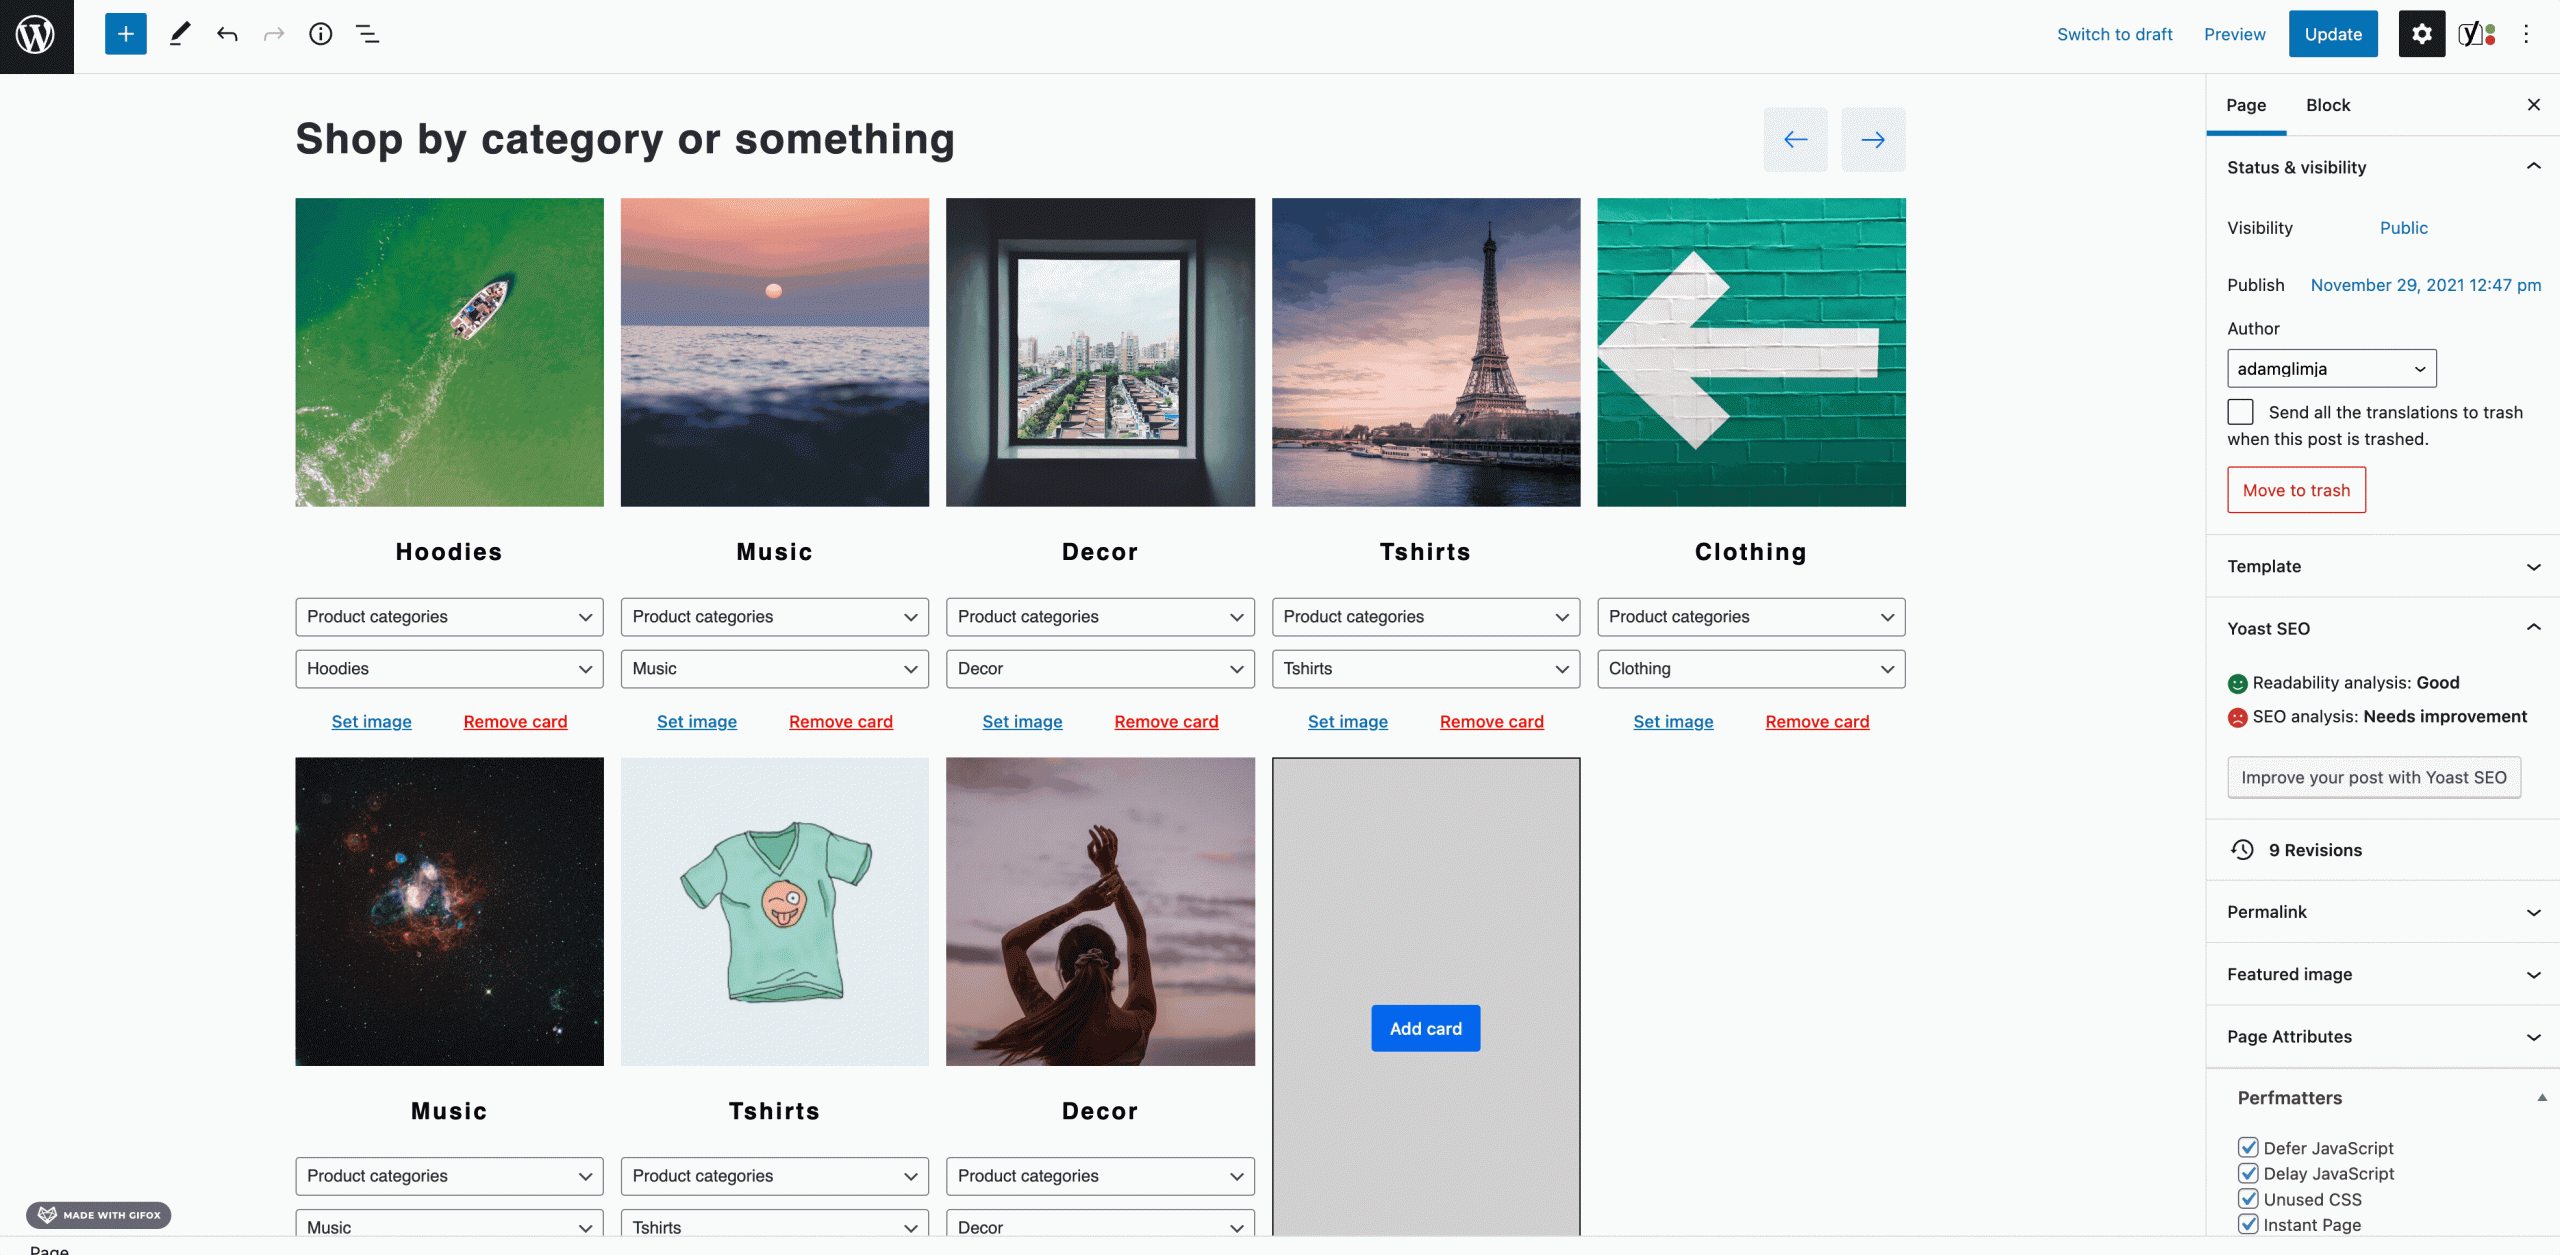Check the send translations to trash box

tap(2241, 412)
